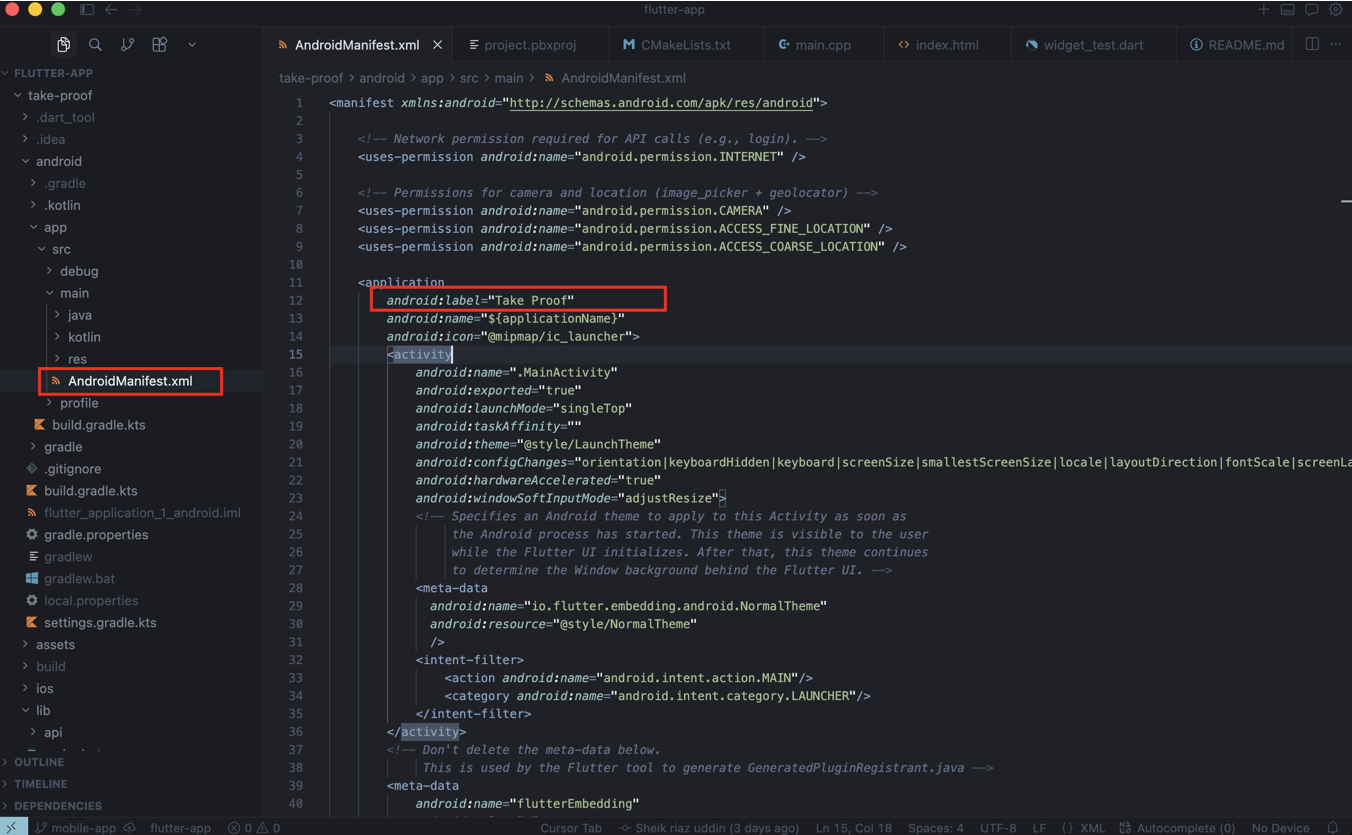The image size is (1352, 835).
Task: Click Cursor Tab in status bar
Action: 571,827
